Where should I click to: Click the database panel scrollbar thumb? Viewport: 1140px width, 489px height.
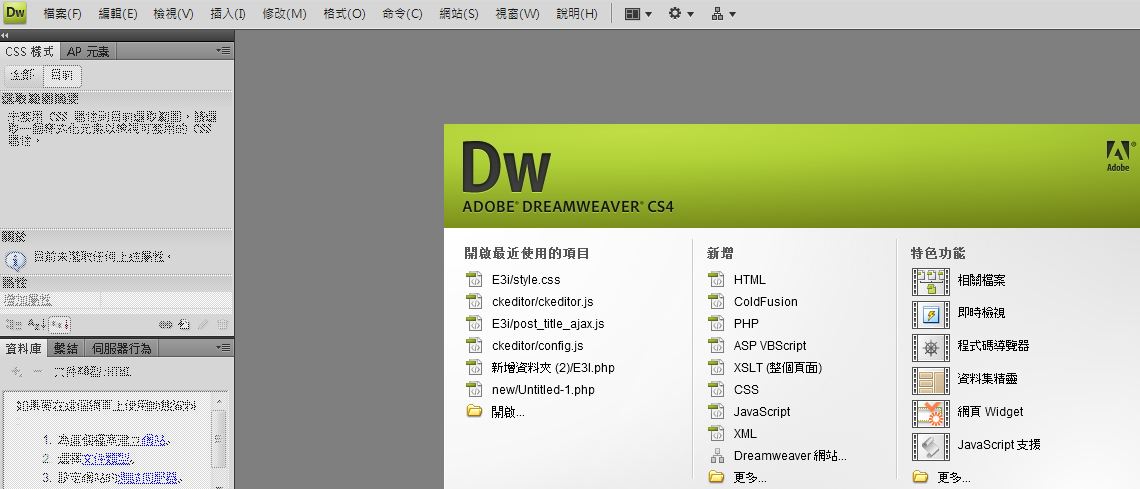pyautogui.click(x=219, y=438)
